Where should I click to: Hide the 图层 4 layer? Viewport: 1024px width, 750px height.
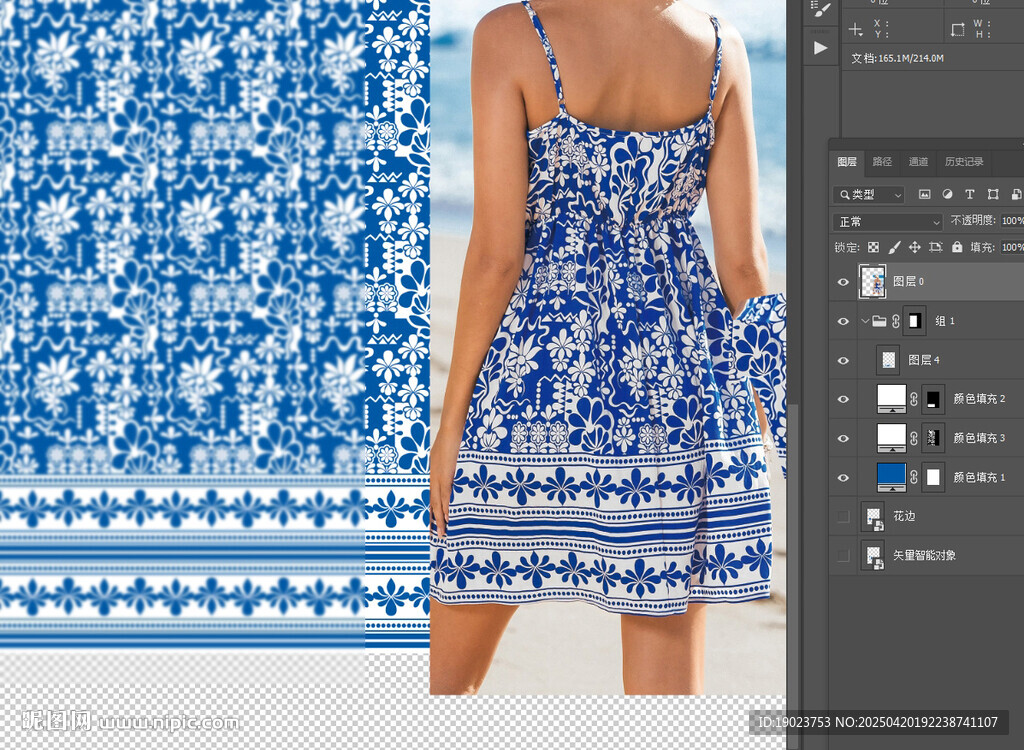point(843,361)
